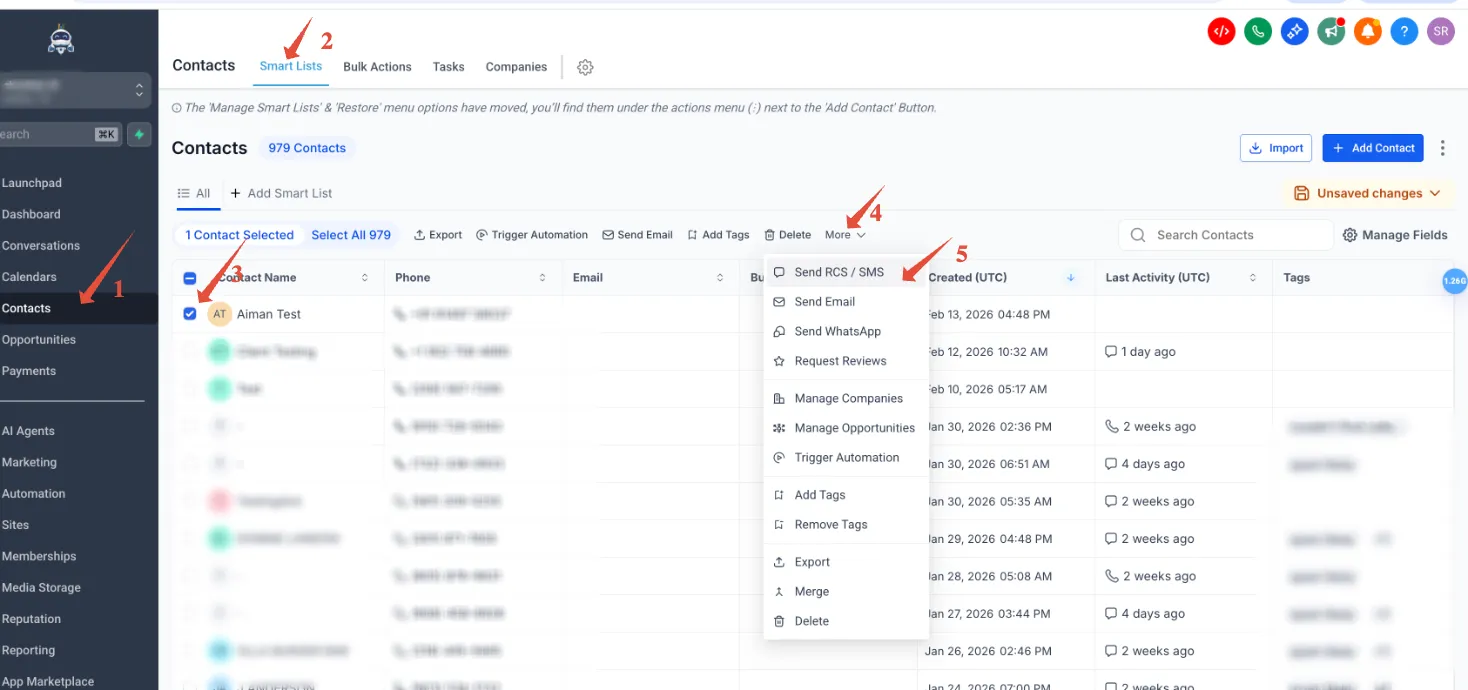Sort by Created (UTC) arrow
Screen dimensions: 1468x690
[1071, 278]
